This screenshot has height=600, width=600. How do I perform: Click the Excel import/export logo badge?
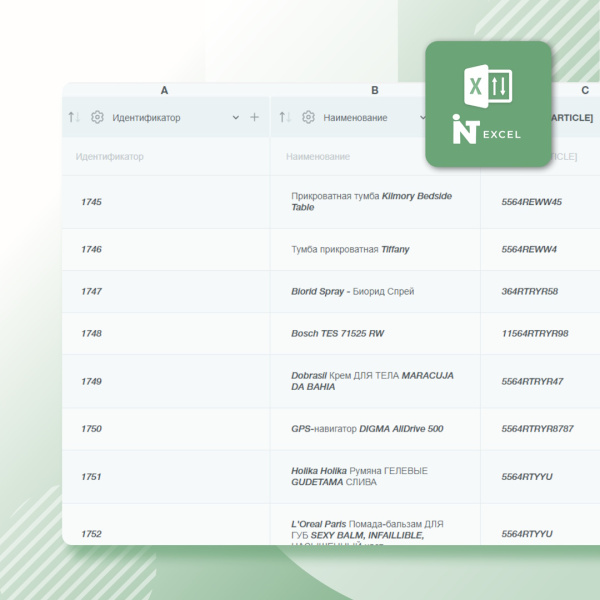pyautogui.click(x=488, y=104)
